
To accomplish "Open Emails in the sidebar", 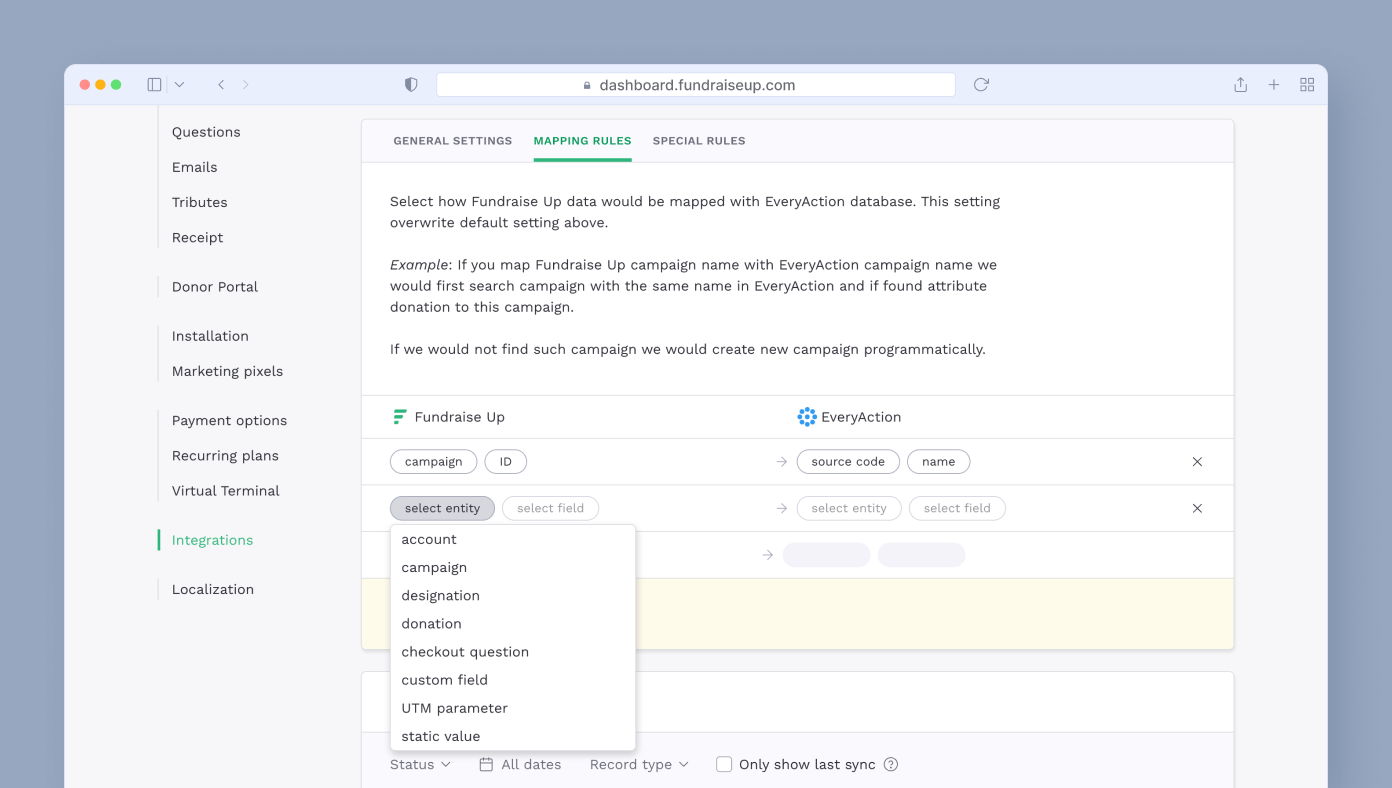I will coord(195,167).
